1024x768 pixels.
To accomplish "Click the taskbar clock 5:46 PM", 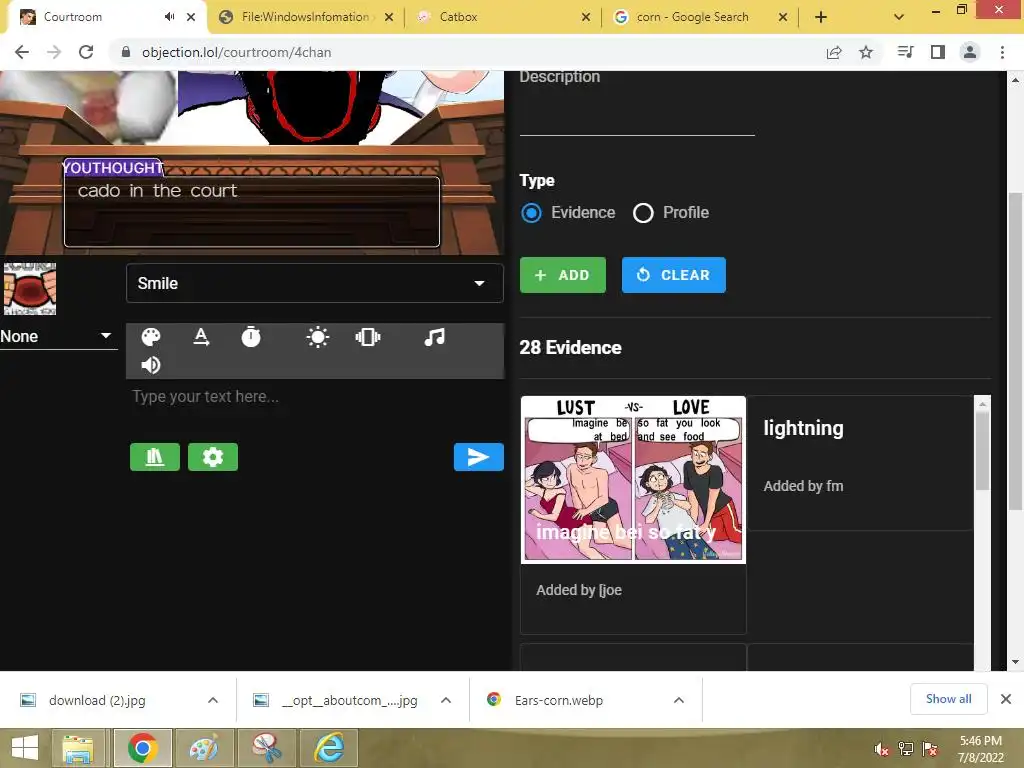I will [x=980, y=741].
